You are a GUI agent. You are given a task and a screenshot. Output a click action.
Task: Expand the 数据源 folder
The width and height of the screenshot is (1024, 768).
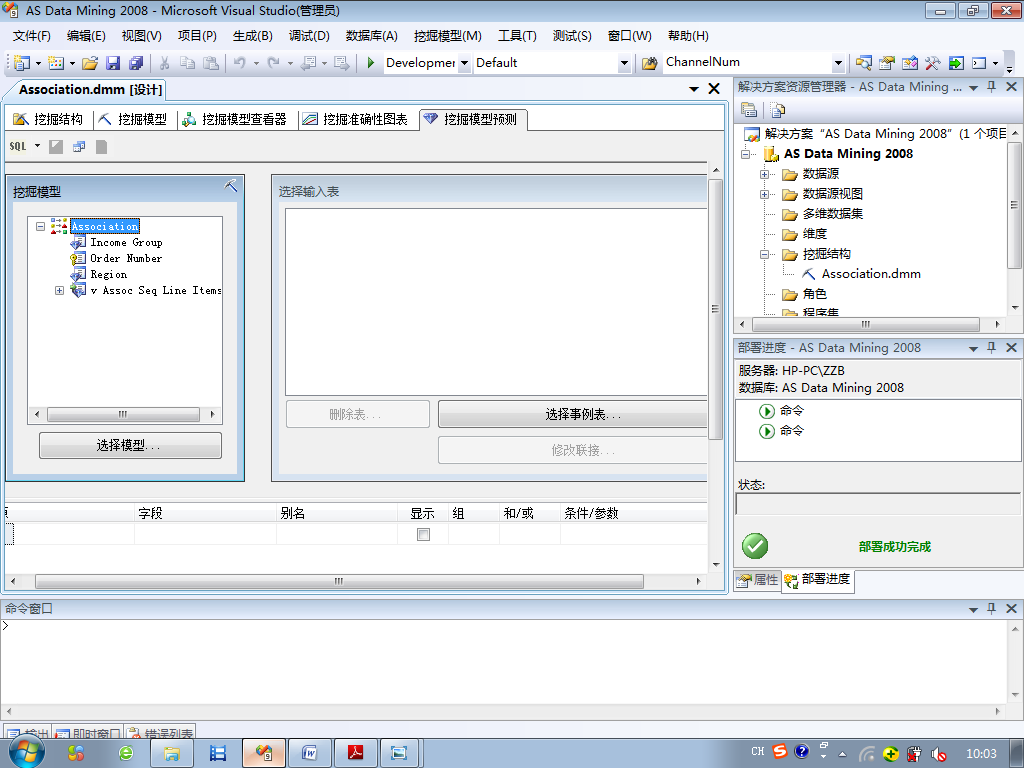764,174
